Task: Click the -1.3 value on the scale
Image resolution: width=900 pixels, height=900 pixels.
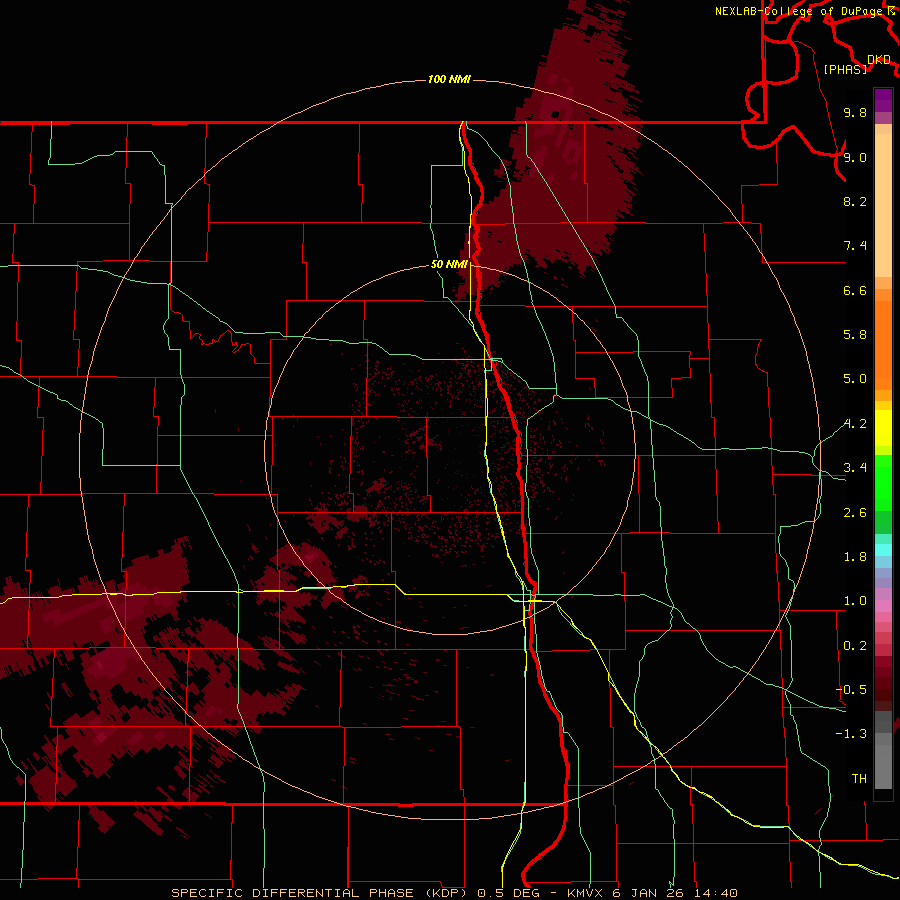Action: click(x=851, y=734)
